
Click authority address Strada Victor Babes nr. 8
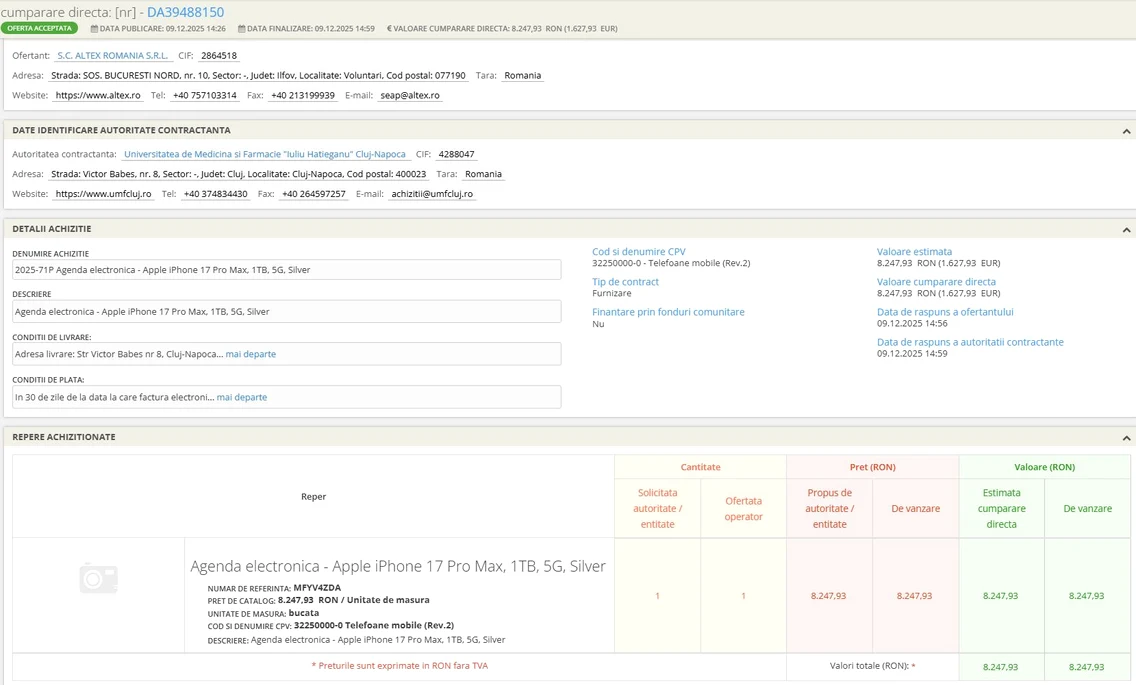[238, 174]
